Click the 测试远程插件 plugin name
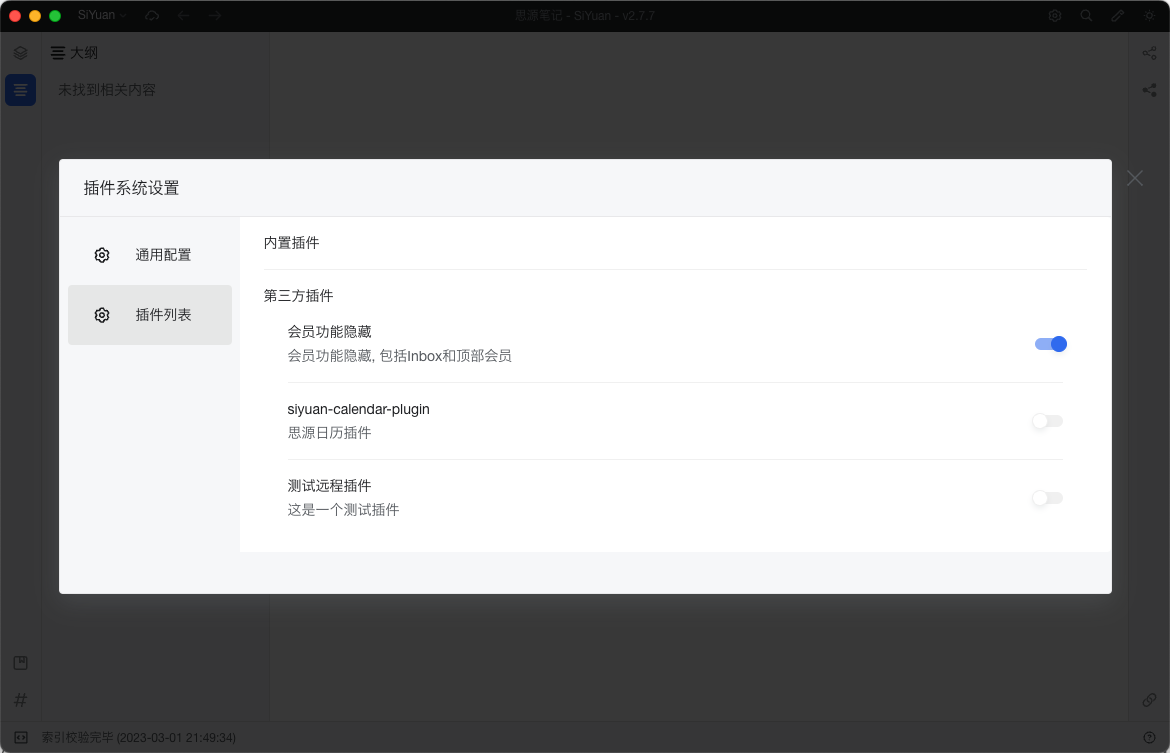This screenshot has height=753, width=1170. click(x=330, y=486)
